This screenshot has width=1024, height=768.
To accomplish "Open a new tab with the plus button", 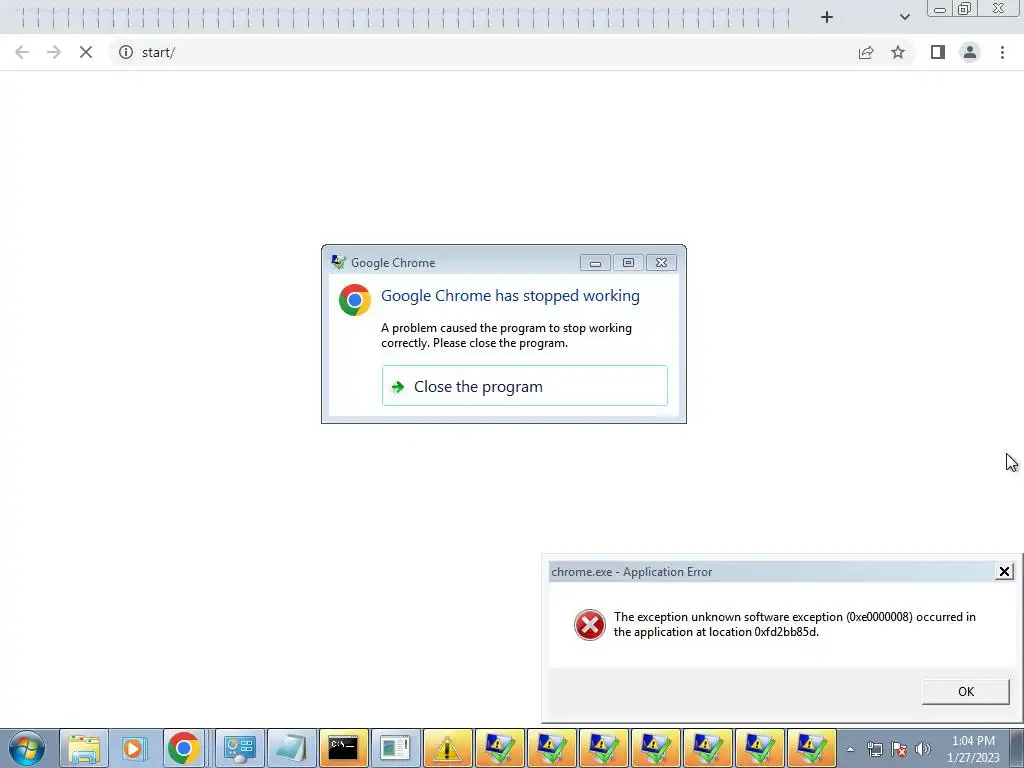I will coord(827,17).
